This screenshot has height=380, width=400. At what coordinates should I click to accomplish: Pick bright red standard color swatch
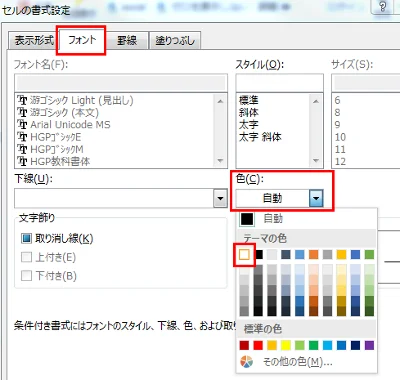[258, 345]
